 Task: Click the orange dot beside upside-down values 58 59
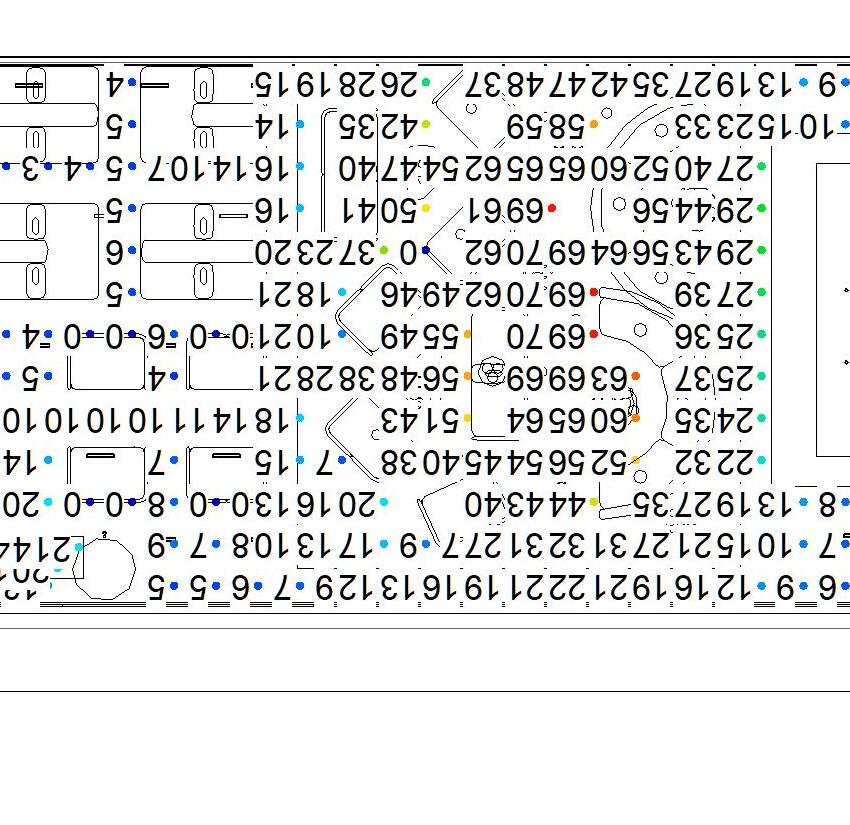pos(594,125)
